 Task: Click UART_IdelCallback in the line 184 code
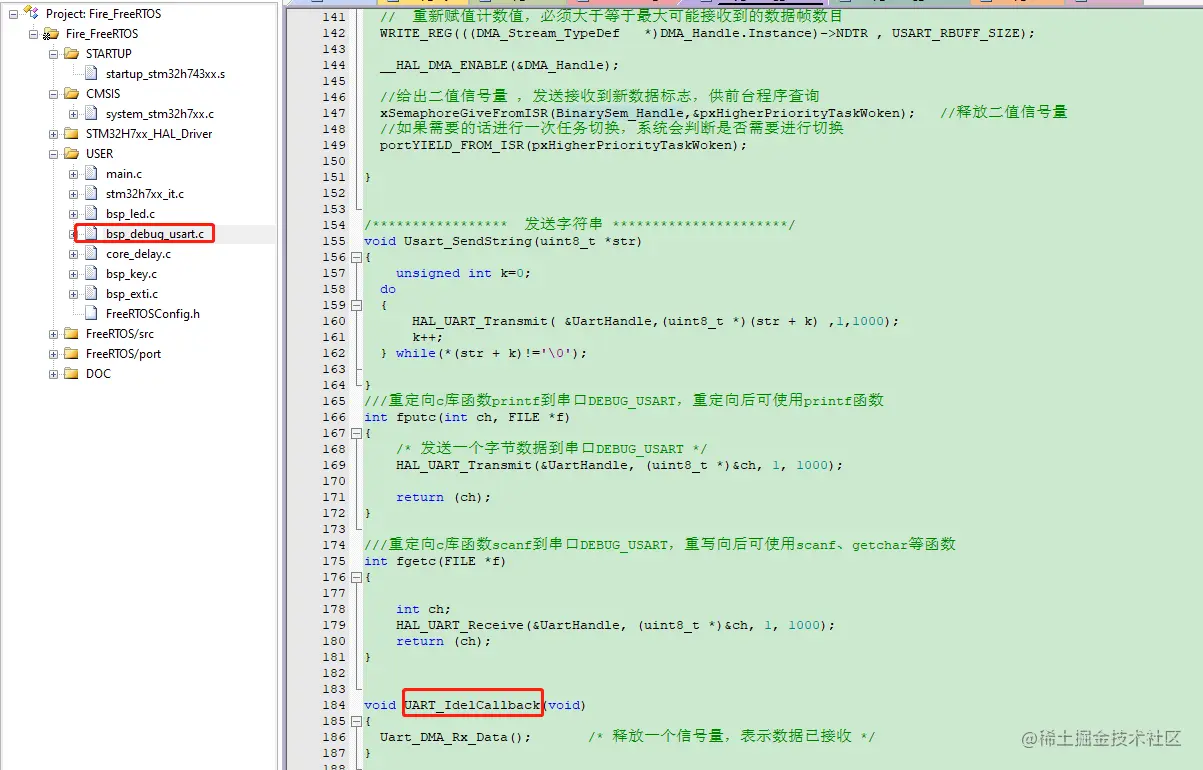(x=472, y=705)
